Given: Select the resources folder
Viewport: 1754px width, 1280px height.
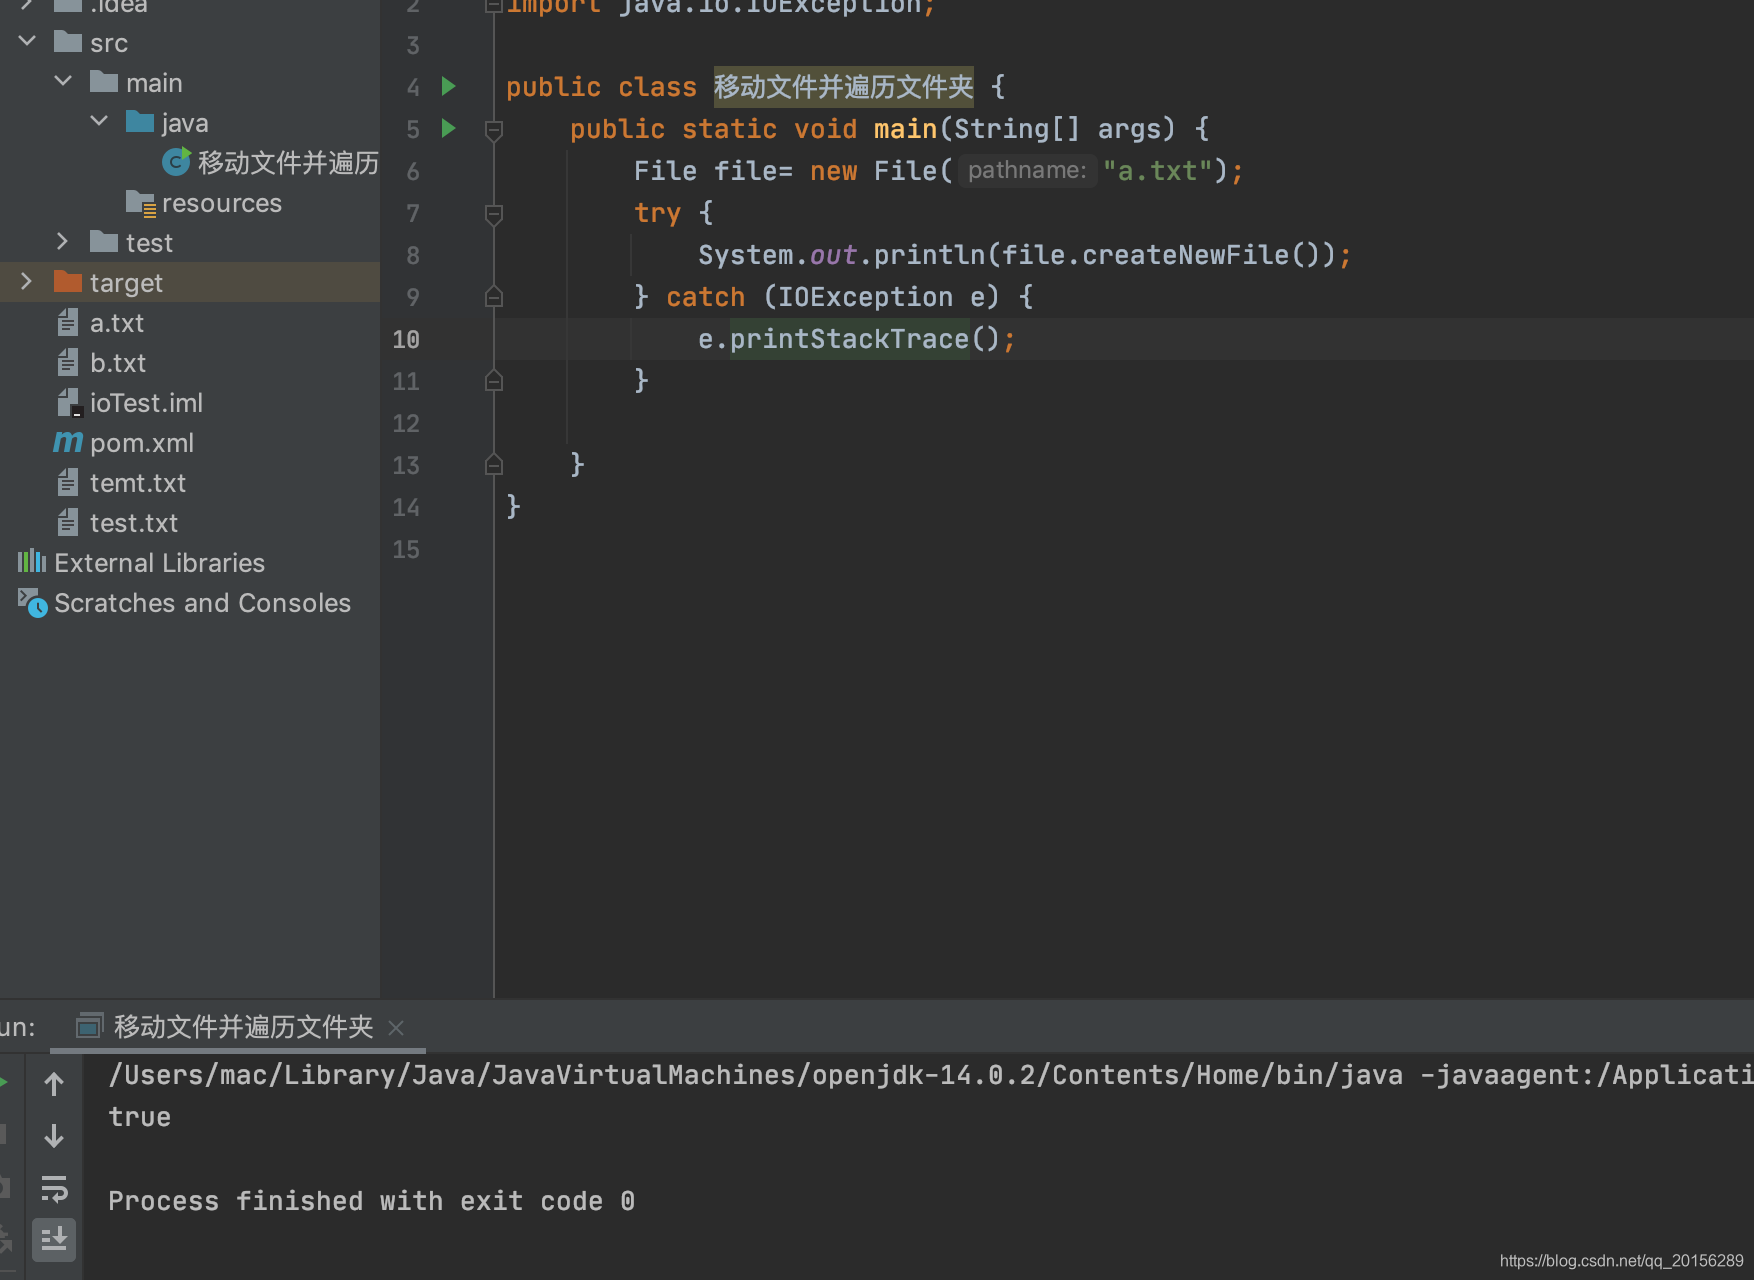Looking at the screenshot, I should (222, 203).
